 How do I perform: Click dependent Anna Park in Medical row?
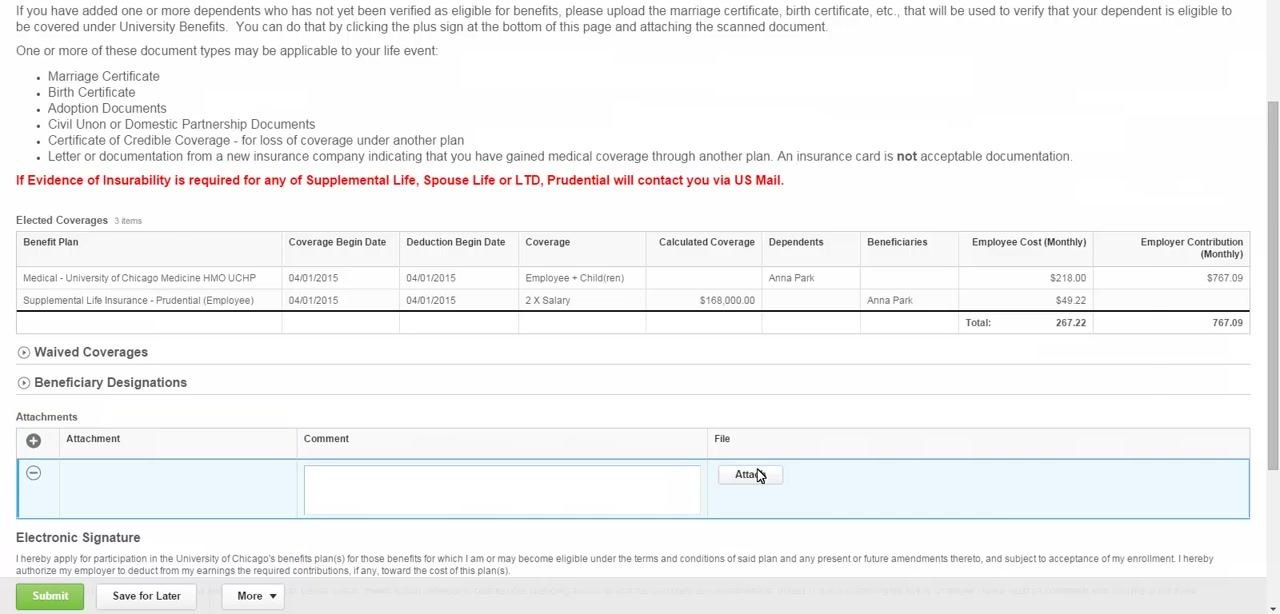791,278
